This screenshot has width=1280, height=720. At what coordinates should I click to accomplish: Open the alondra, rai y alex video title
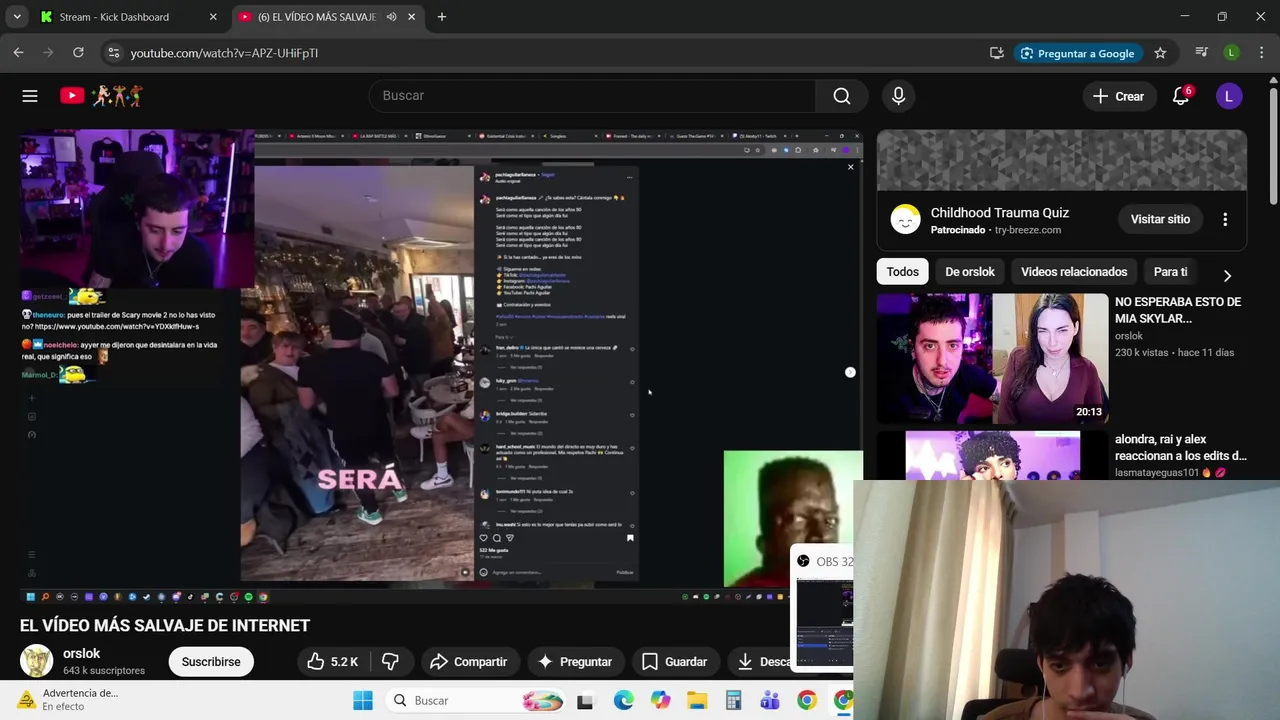coord(1181,448)
